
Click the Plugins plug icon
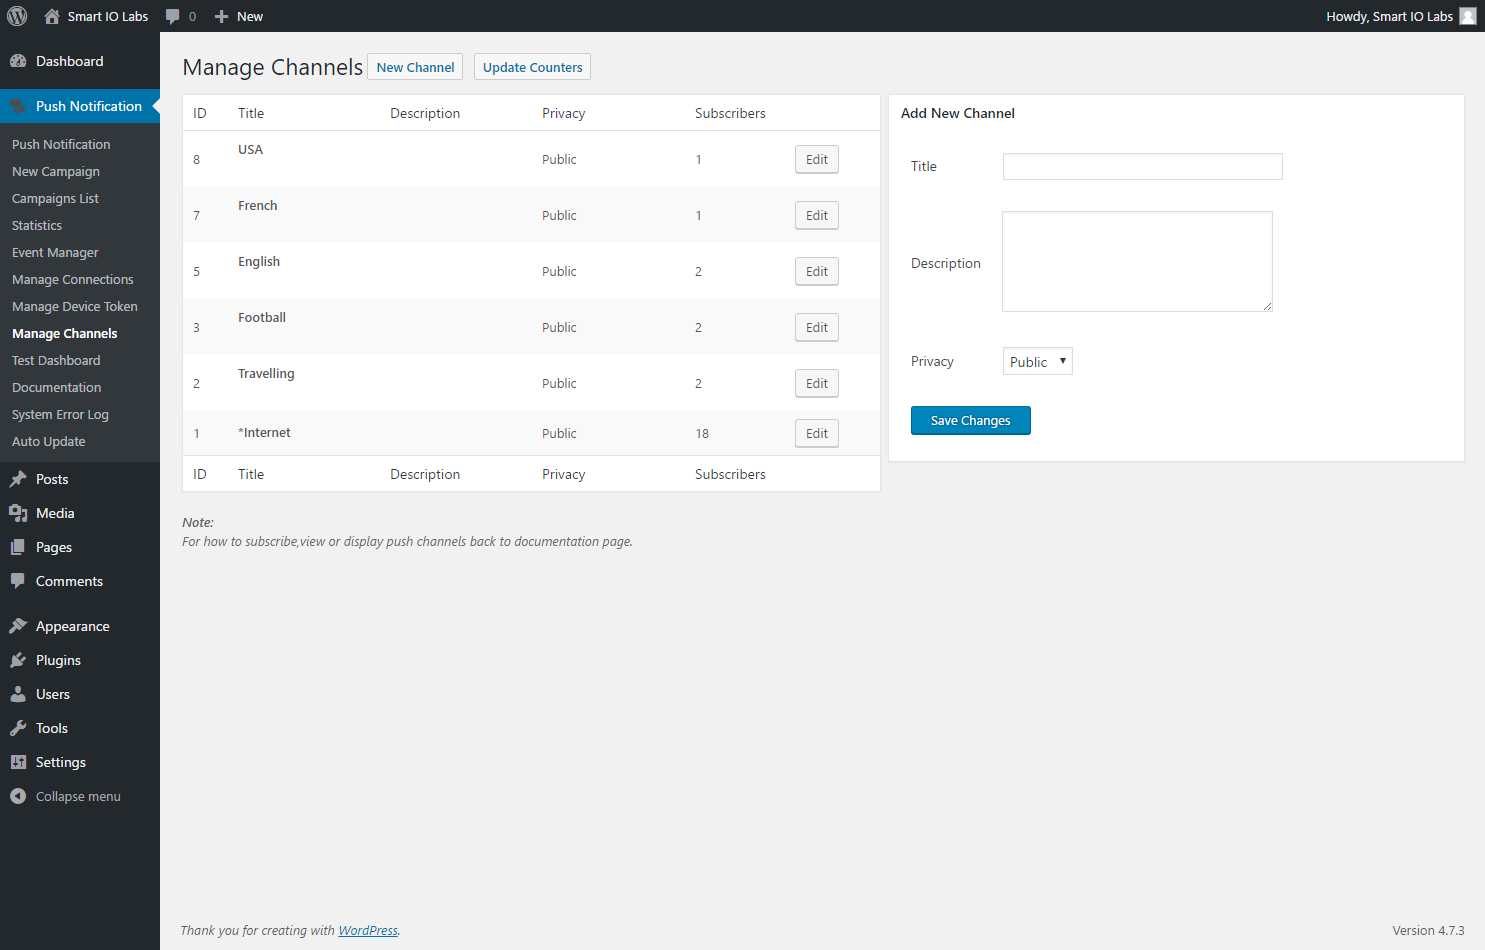point(18,660)
